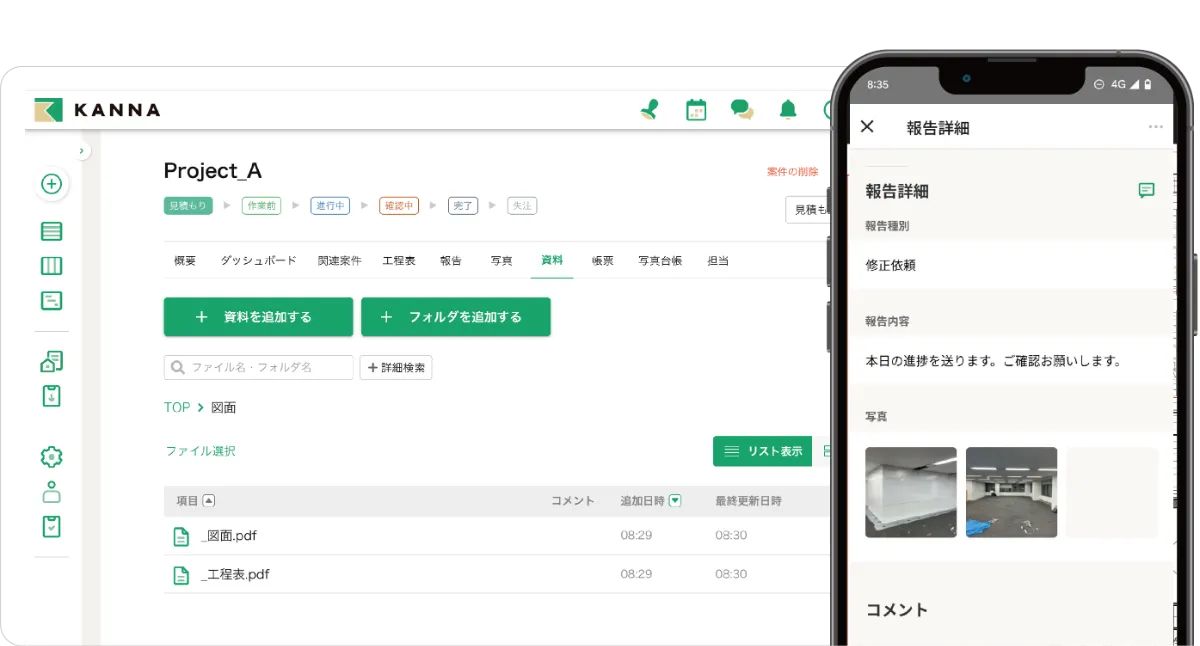Click the circled plus sidebar icon
The width and height of the screenshot is (1200, 646).
click(52, 184)
